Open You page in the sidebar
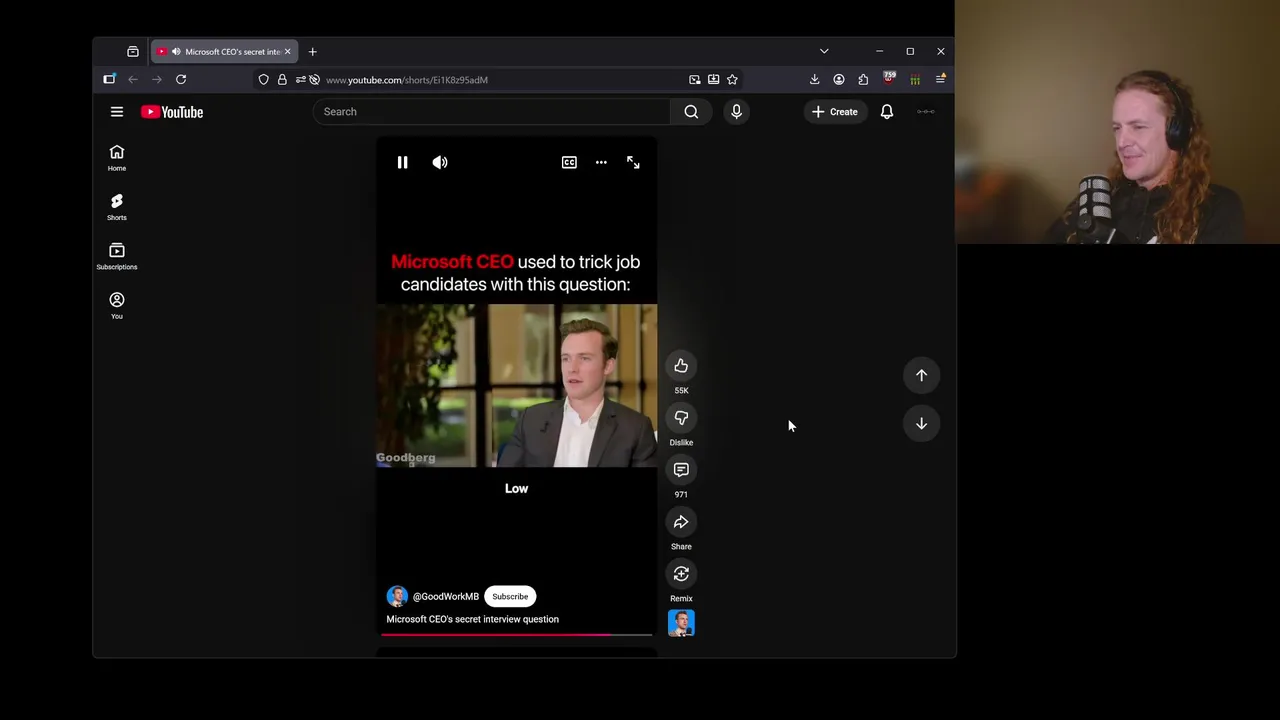The image size is (1280, 720). tap(117, 306)
